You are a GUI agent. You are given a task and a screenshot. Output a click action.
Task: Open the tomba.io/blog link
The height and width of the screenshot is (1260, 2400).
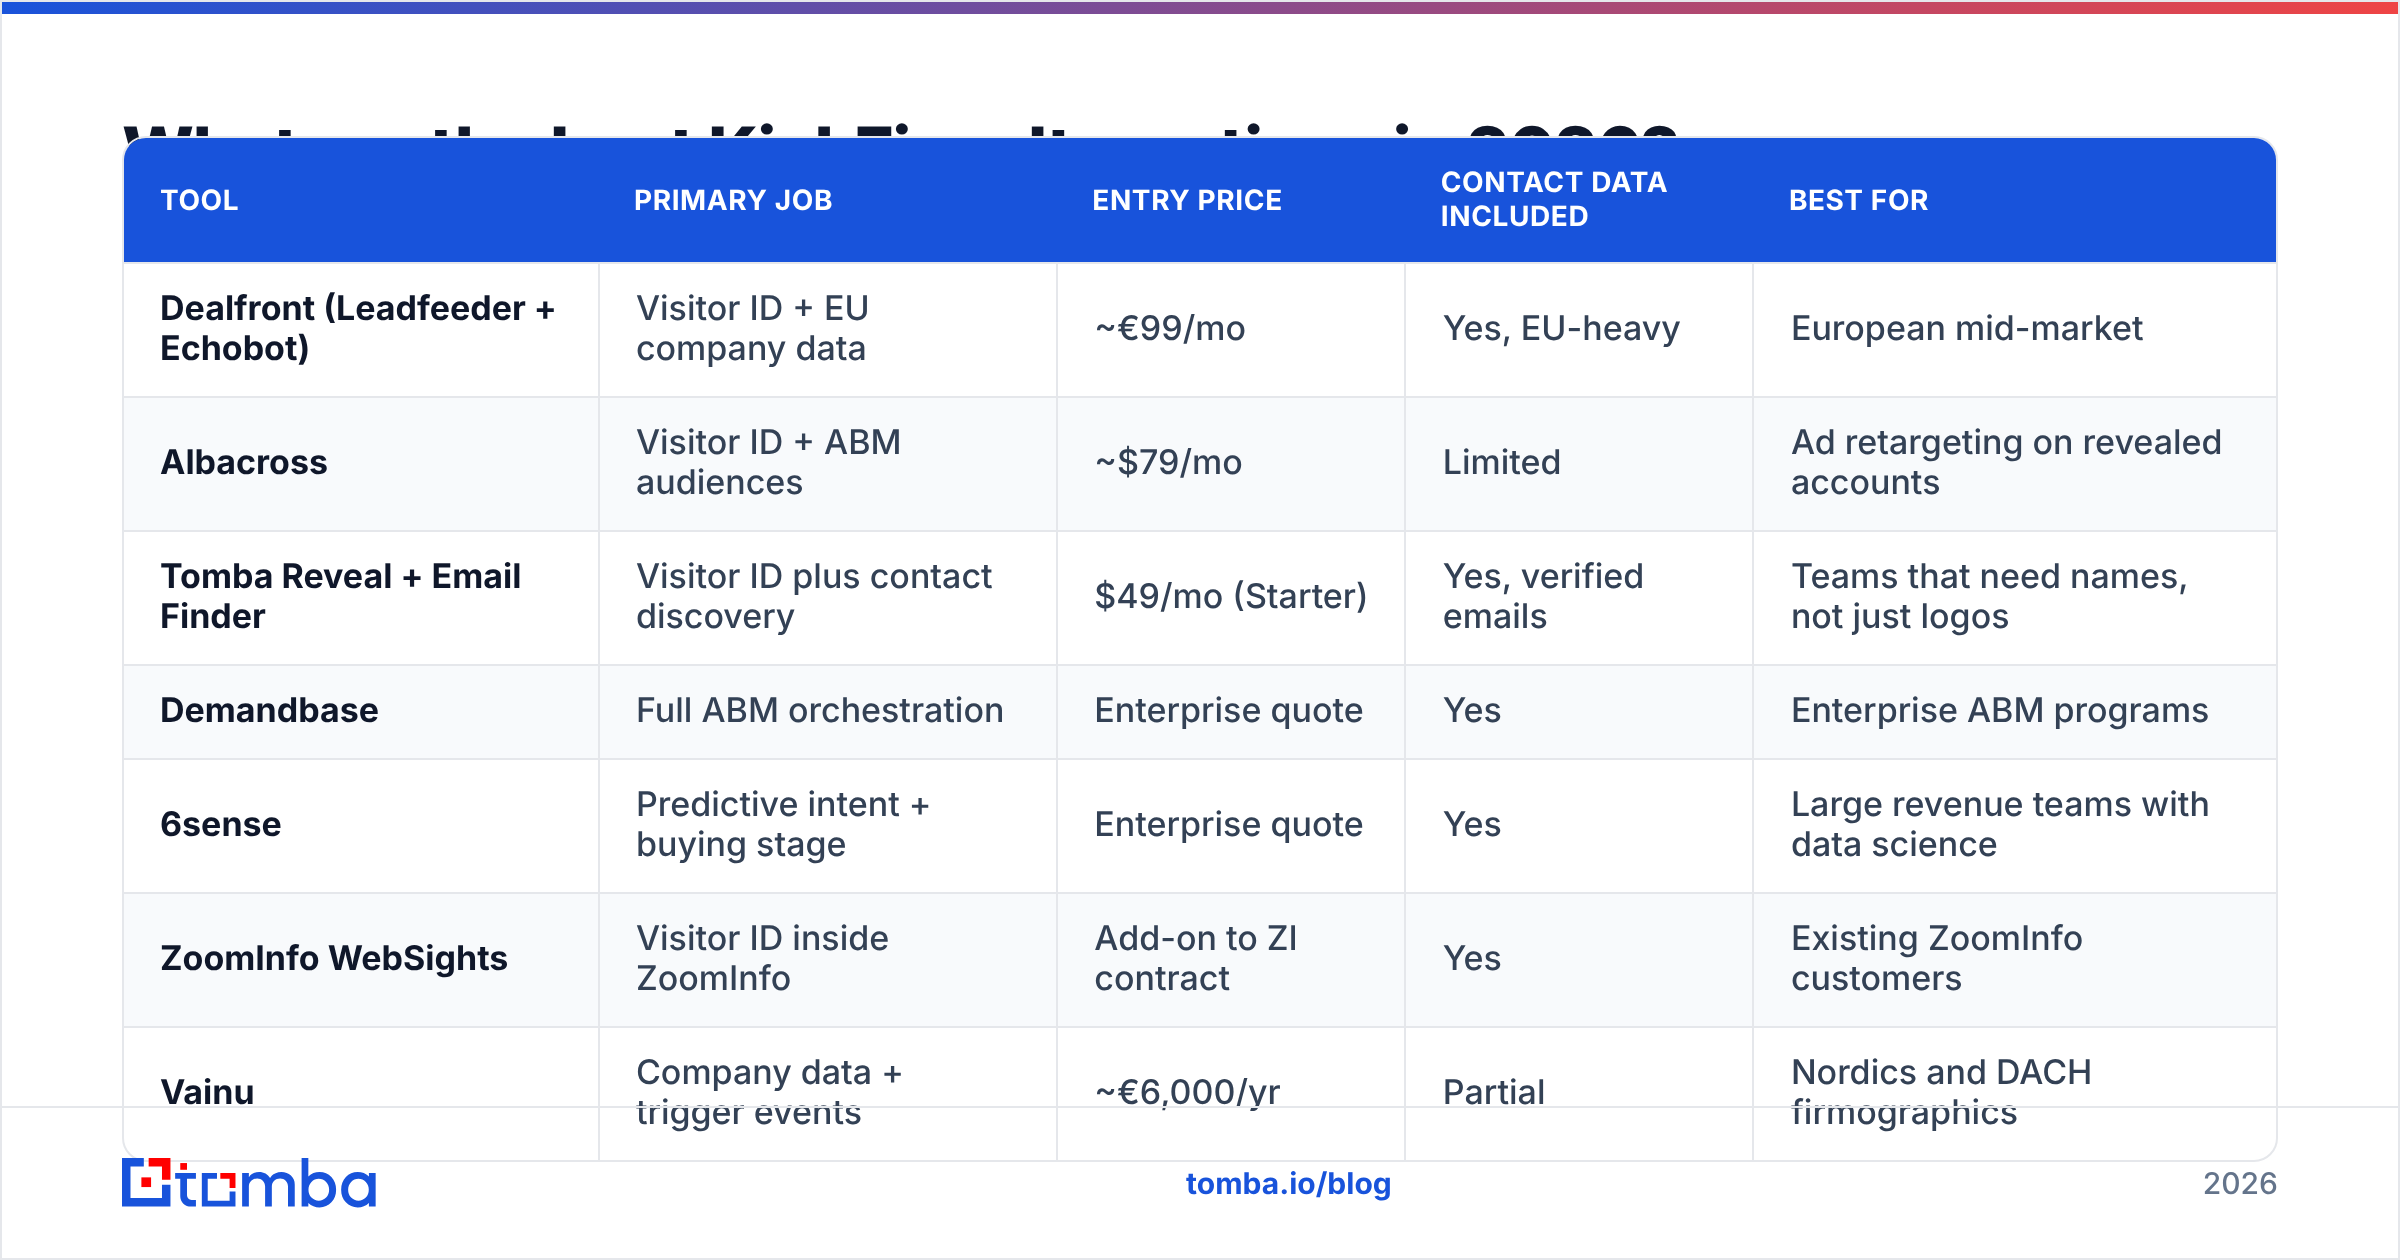(1288, 1184)
